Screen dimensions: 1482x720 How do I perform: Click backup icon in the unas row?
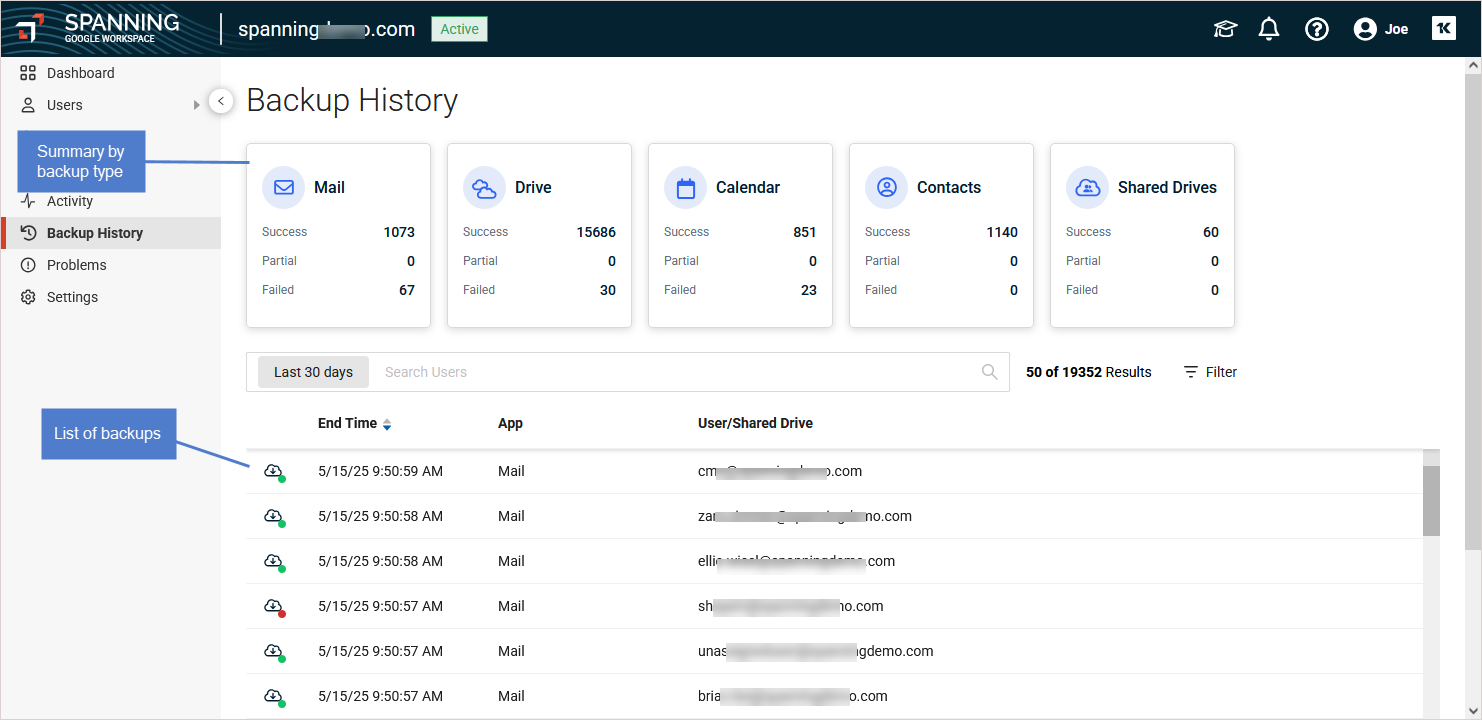click(x=274, y=652)
